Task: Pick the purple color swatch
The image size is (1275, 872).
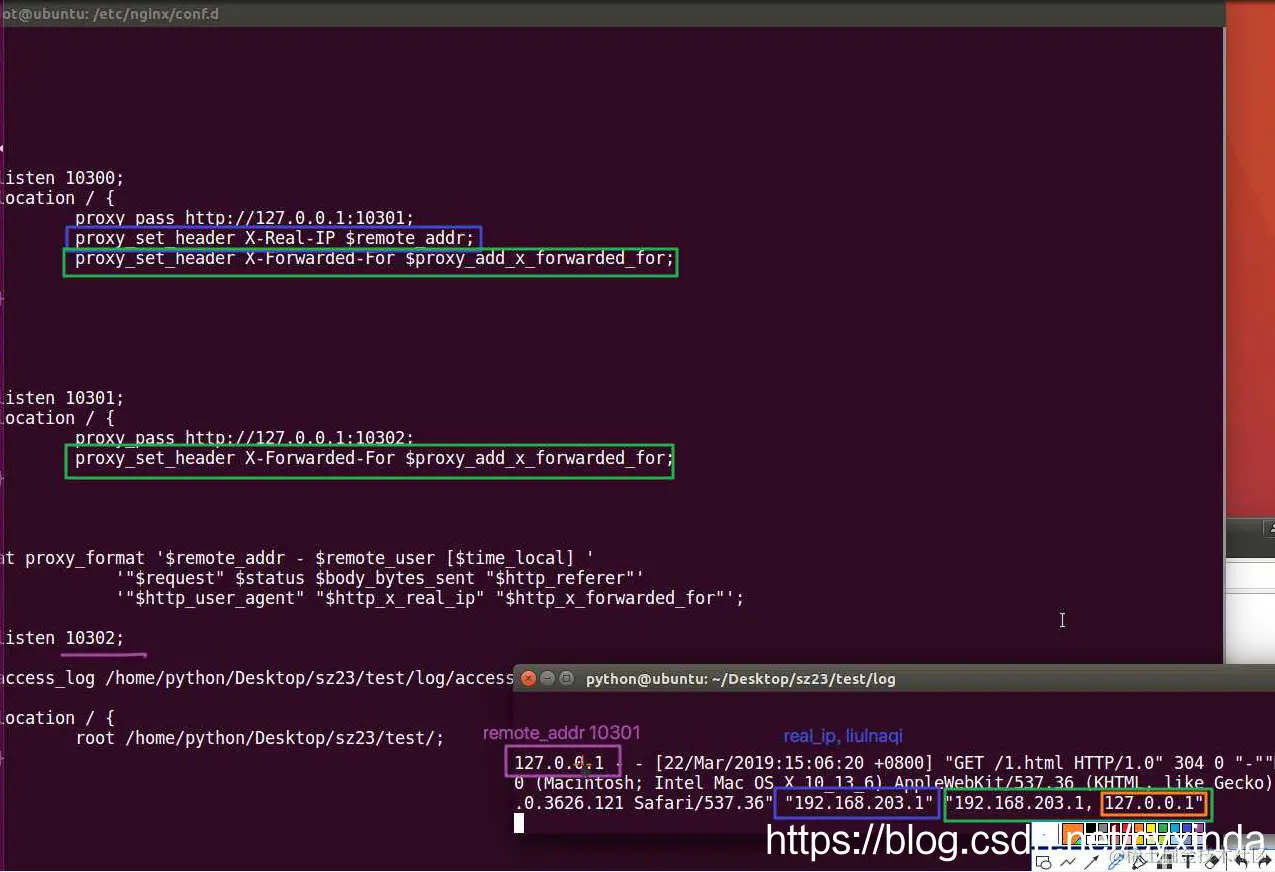Action: 1198,828
